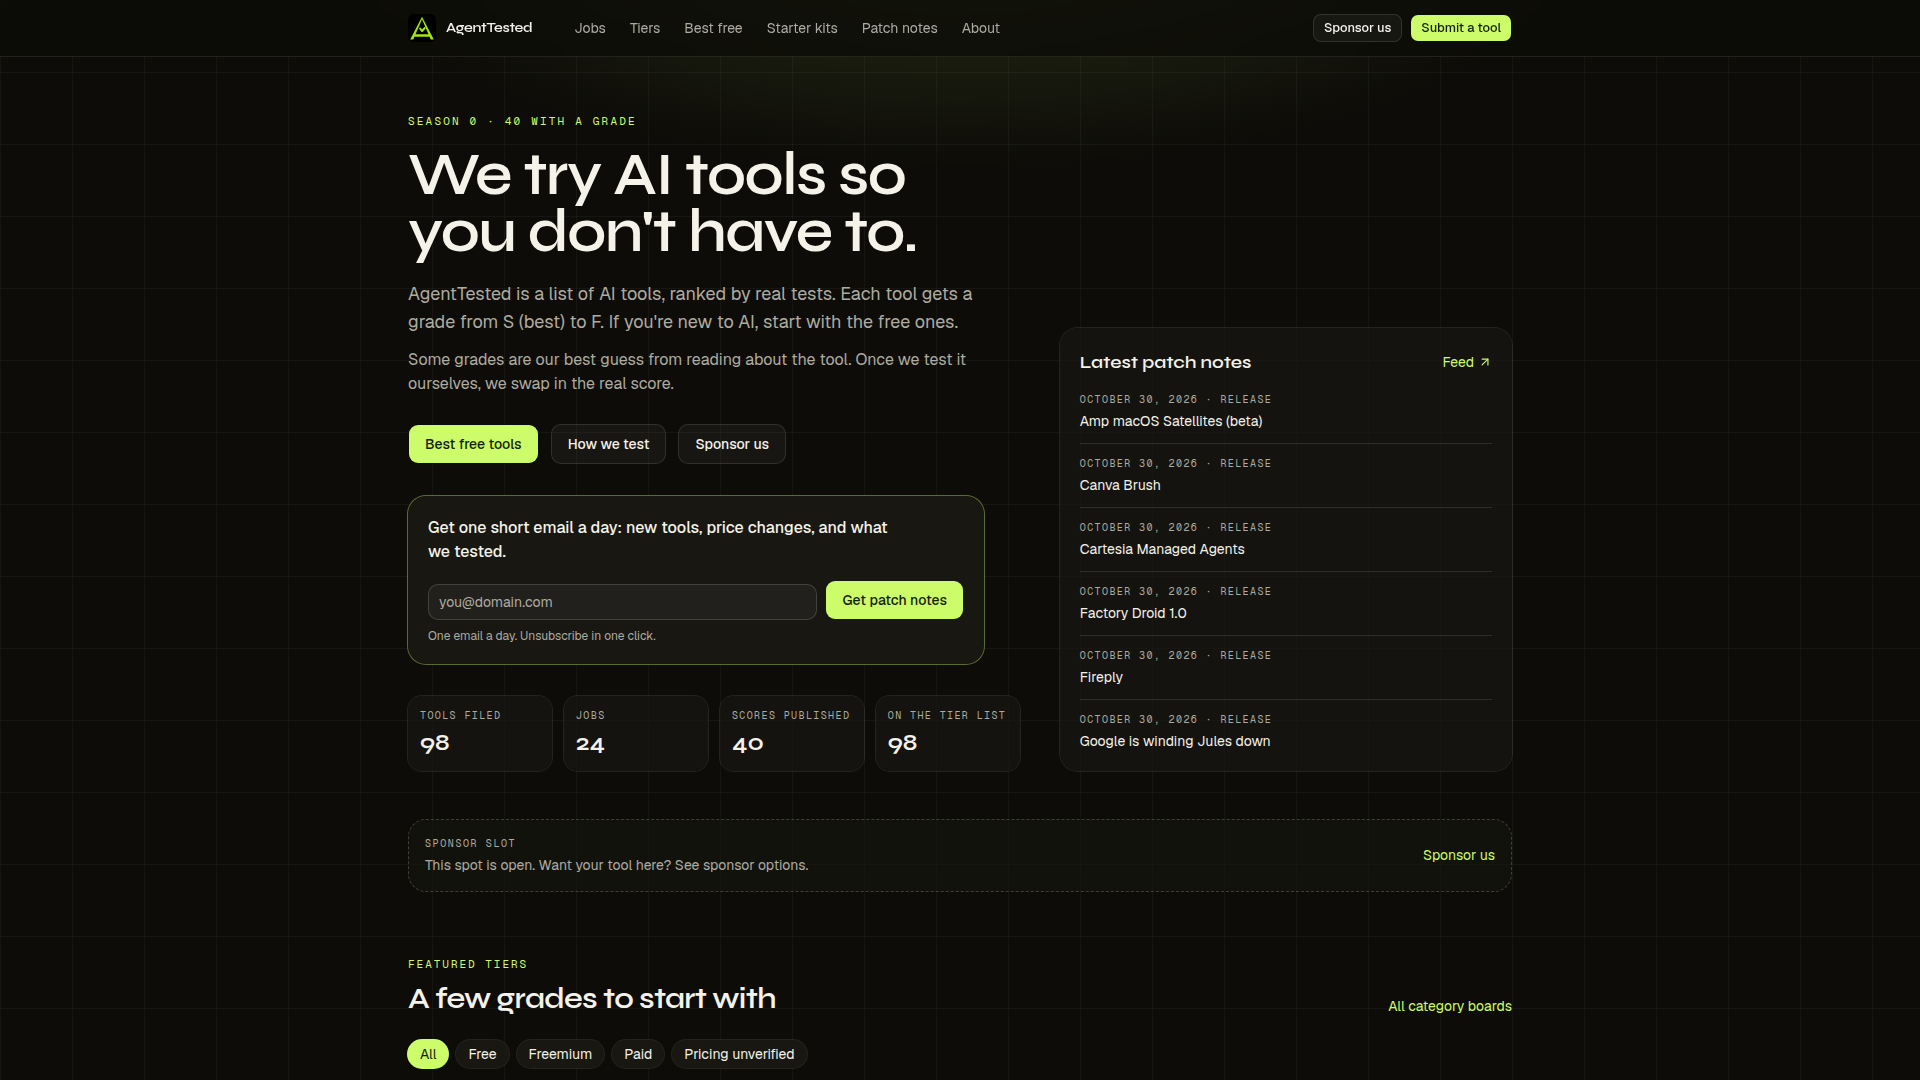Click the Jobs 24 stat card
Screen dimensions: 1920x1080
[636, 733]
